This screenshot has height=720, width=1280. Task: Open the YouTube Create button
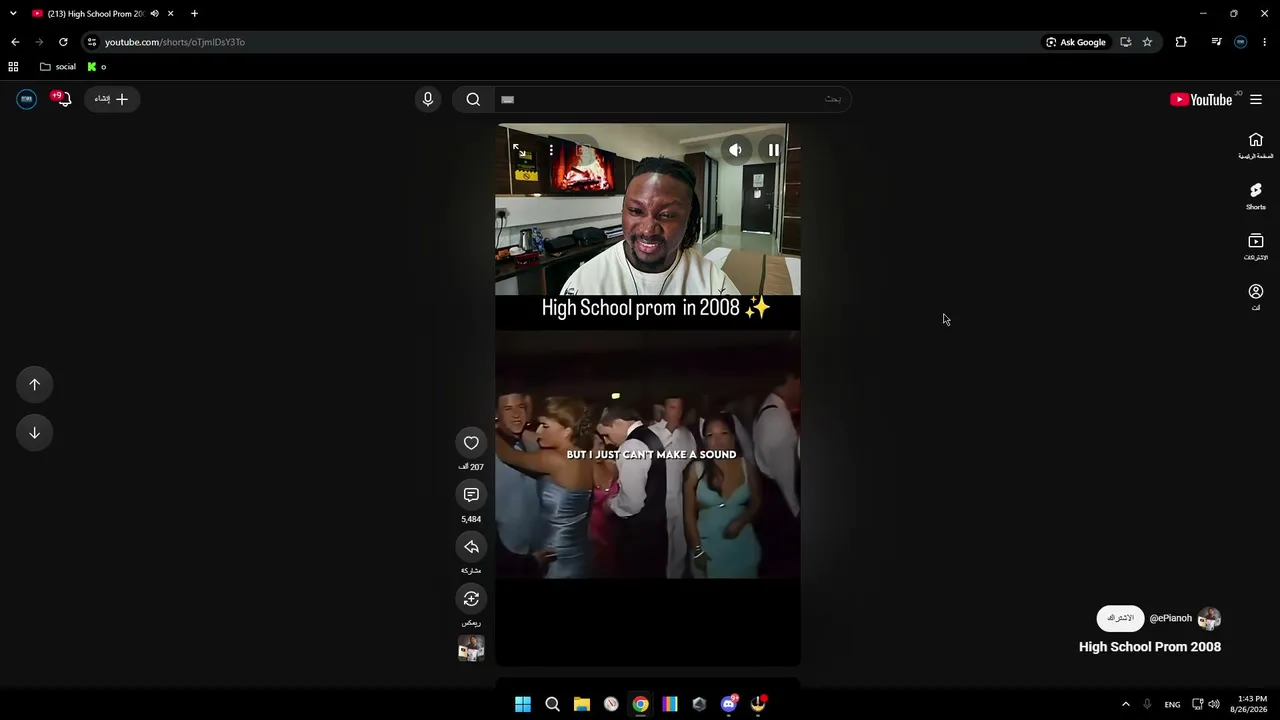[x=112, y=99]
